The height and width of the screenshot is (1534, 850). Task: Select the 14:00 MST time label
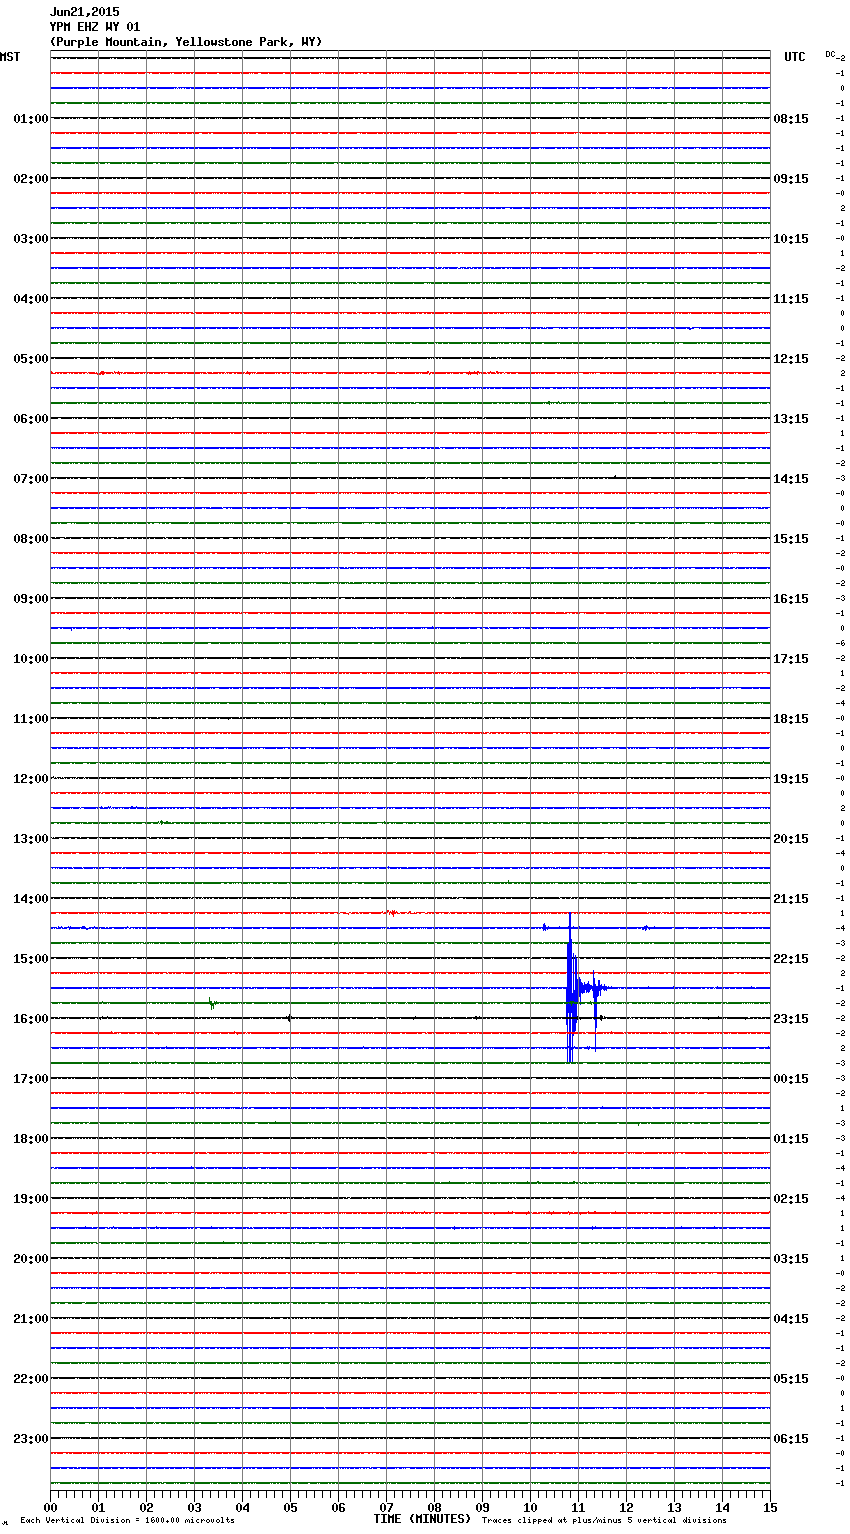(31, 899)
